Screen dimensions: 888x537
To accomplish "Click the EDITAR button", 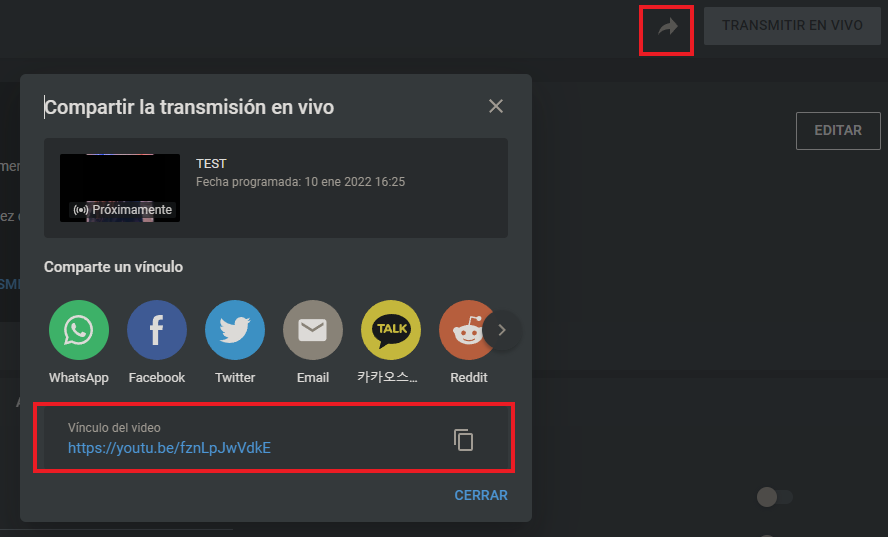I will pyautogui.click(x=838, y=131).
